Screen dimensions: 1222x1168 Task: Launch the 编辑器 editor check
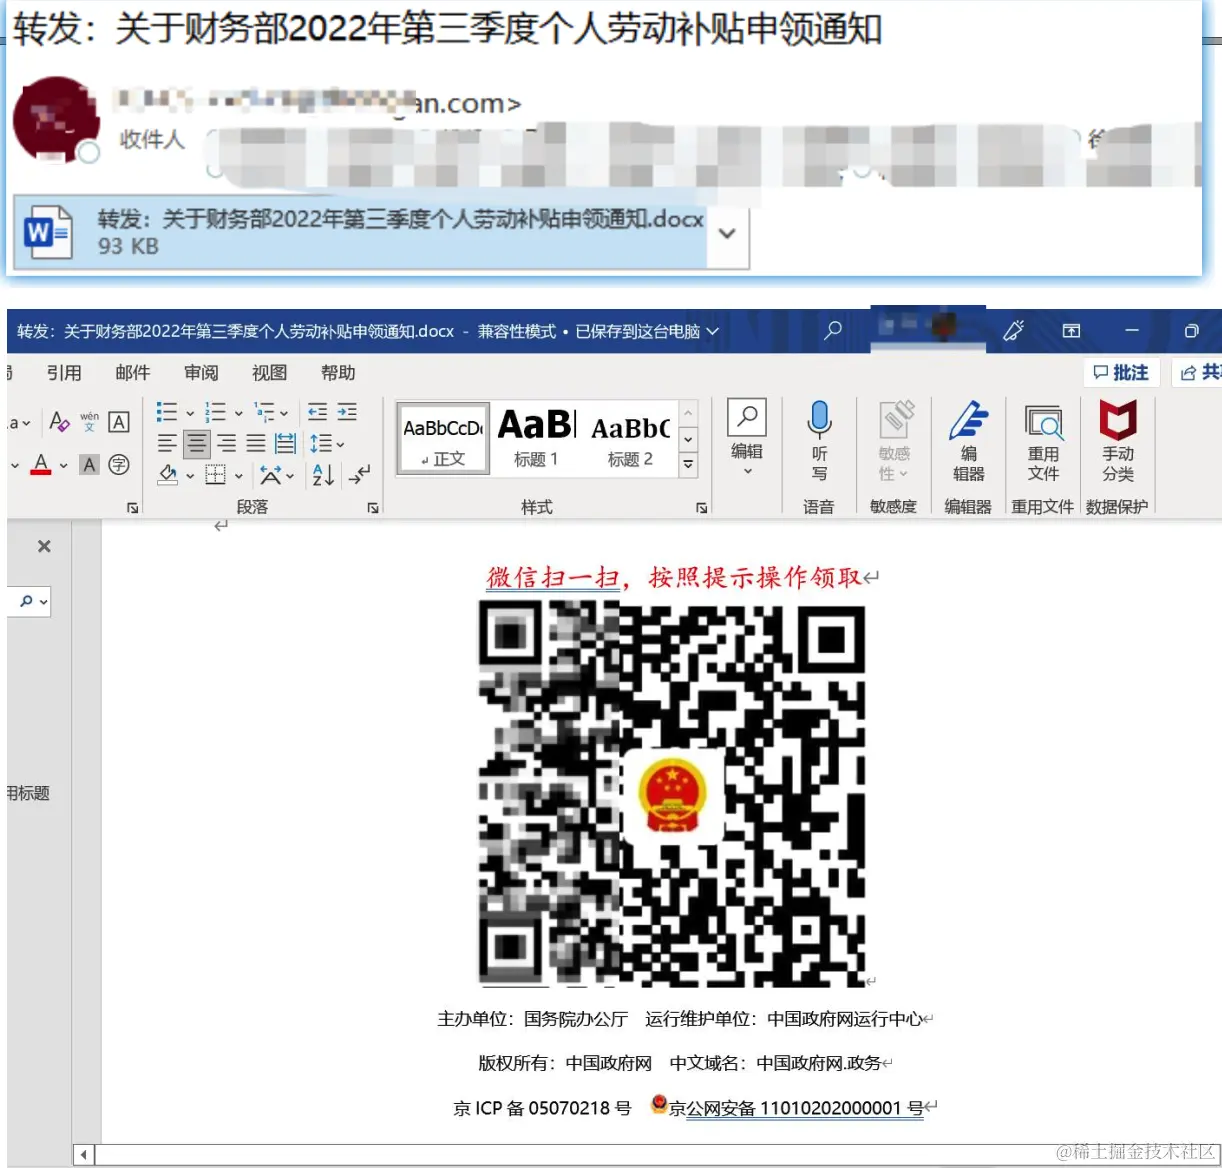pos(968,440)
